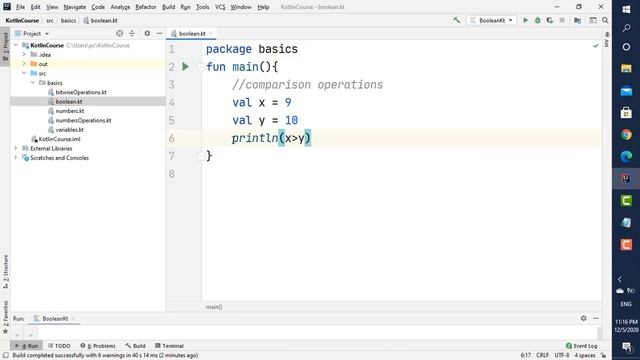Click the main() breadcrumb under editor

(214, 307)
